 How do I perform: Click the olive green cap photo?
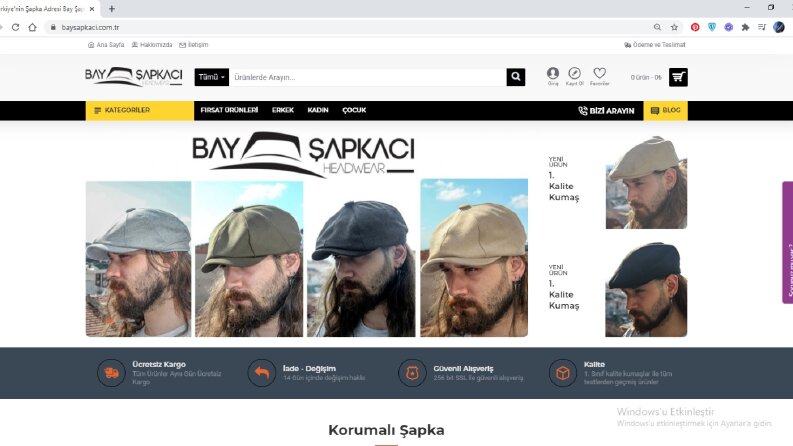tap(249, 259)
